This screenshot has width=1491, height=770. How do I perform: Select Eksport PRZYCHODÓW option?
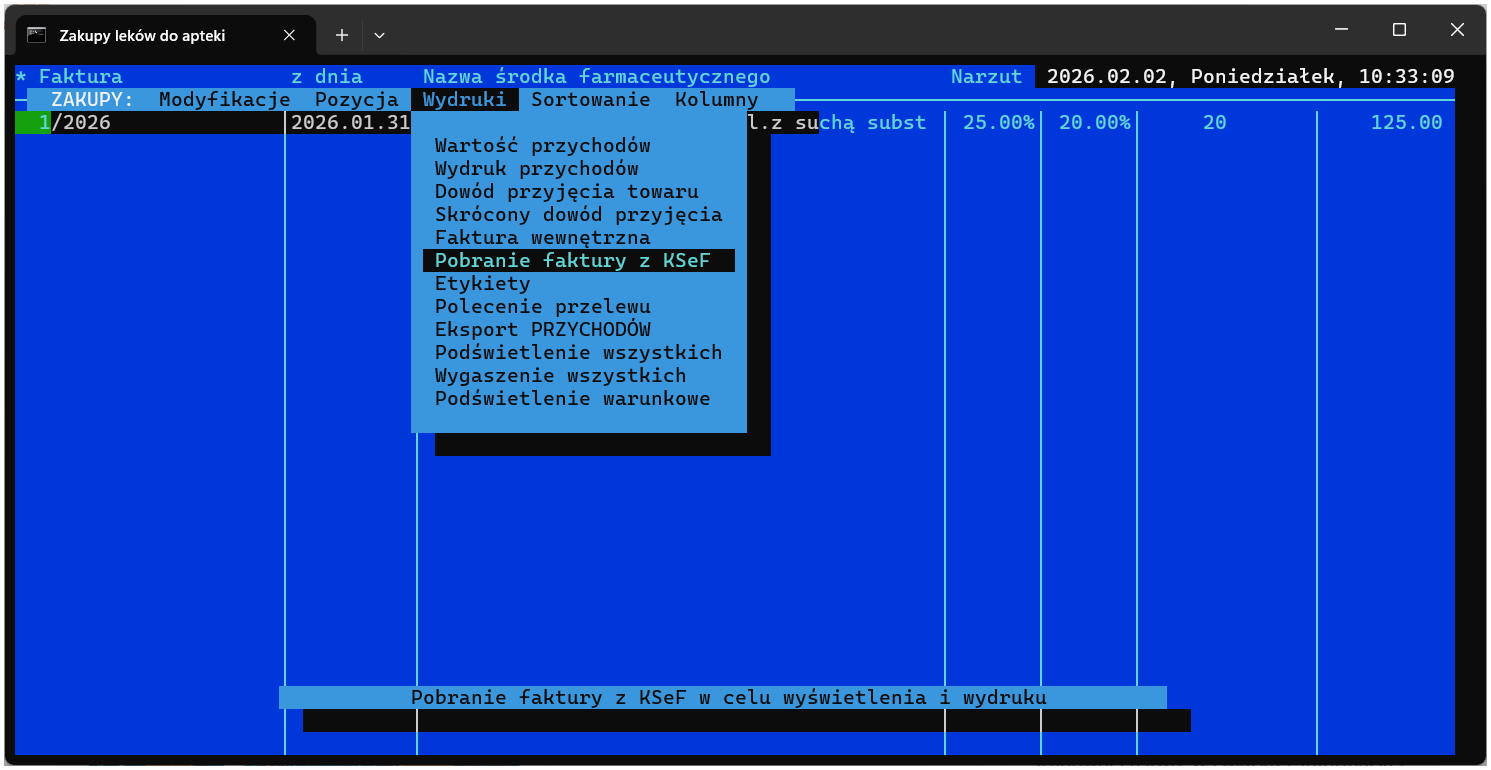[x=543, y=330]
